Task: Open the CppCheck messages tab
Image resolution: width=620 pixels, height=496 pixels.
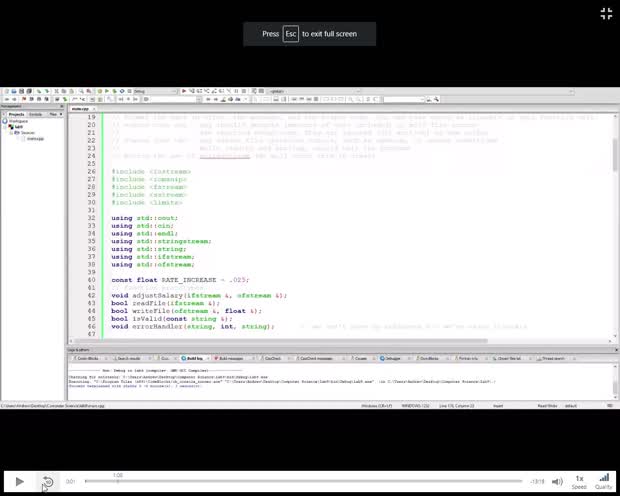Action: click(316, 358)
